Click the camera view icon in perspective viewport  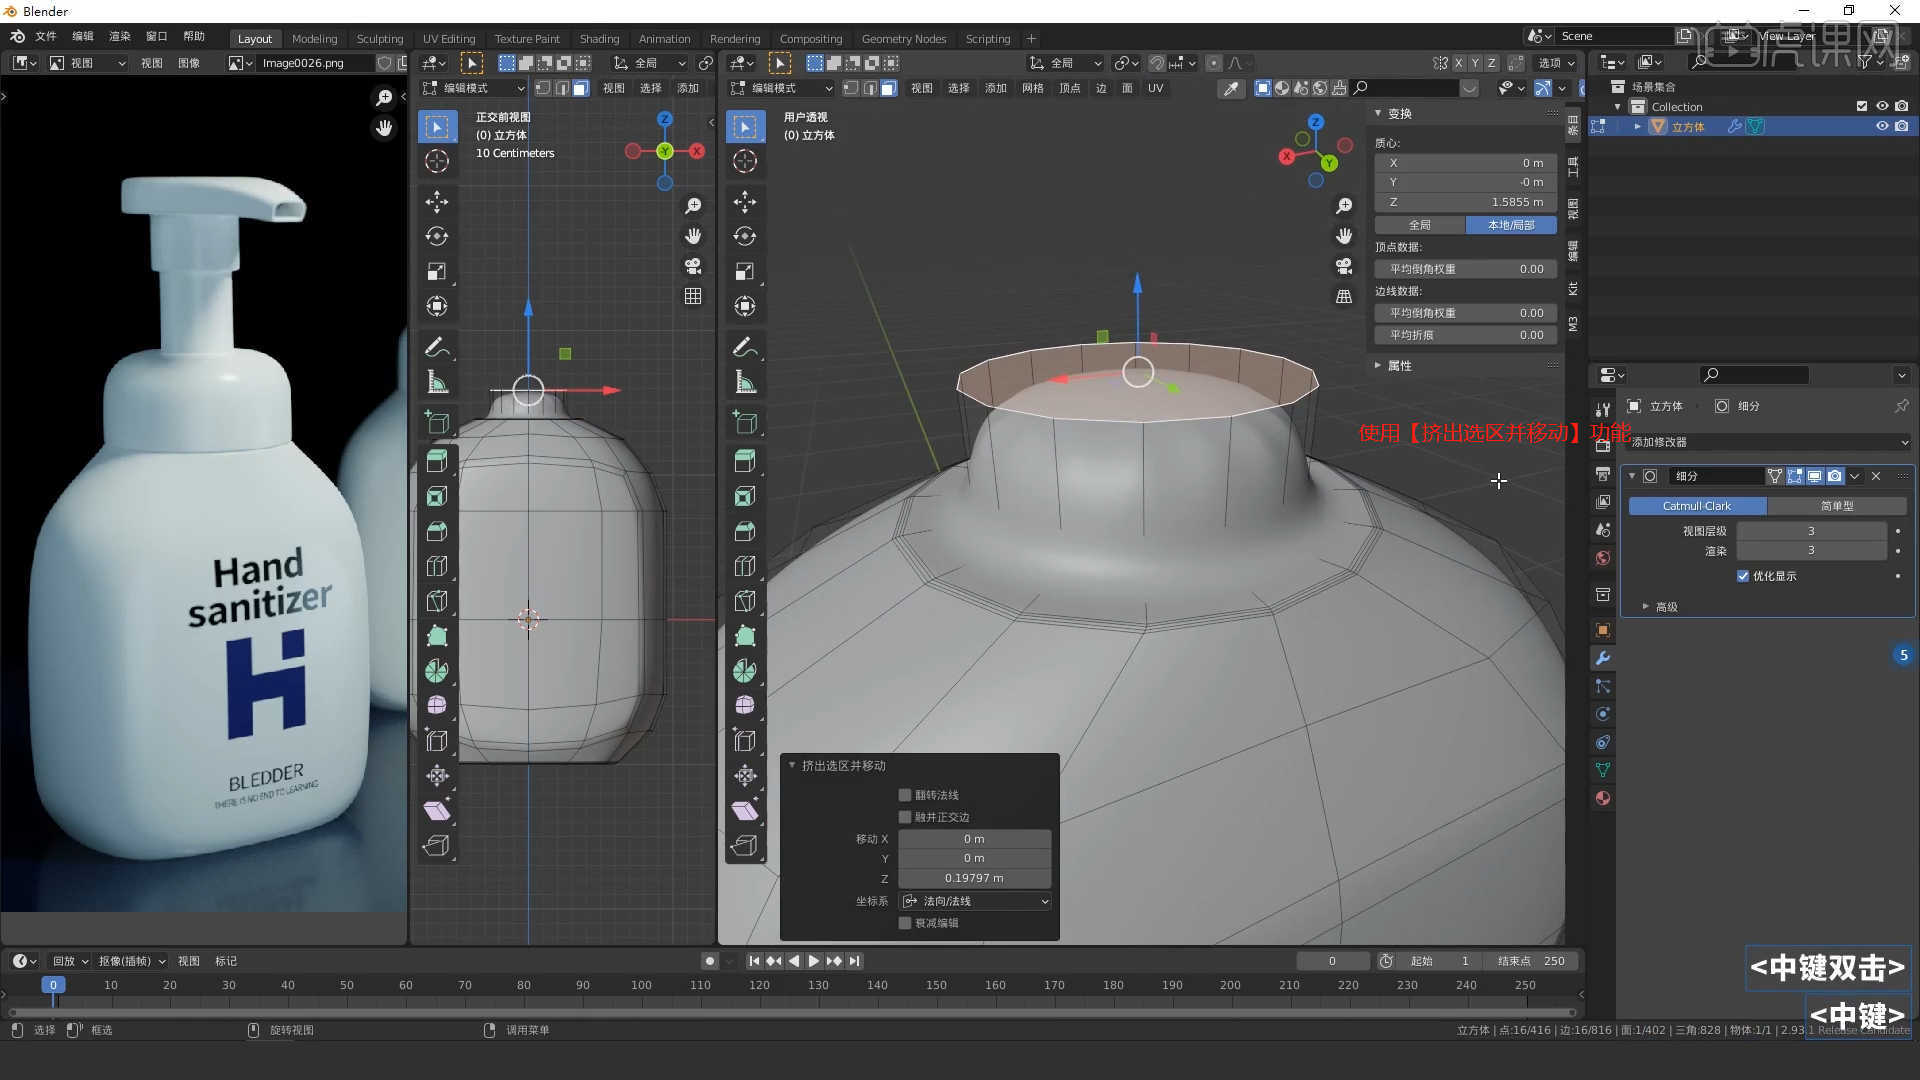(x=1344, y=266)
